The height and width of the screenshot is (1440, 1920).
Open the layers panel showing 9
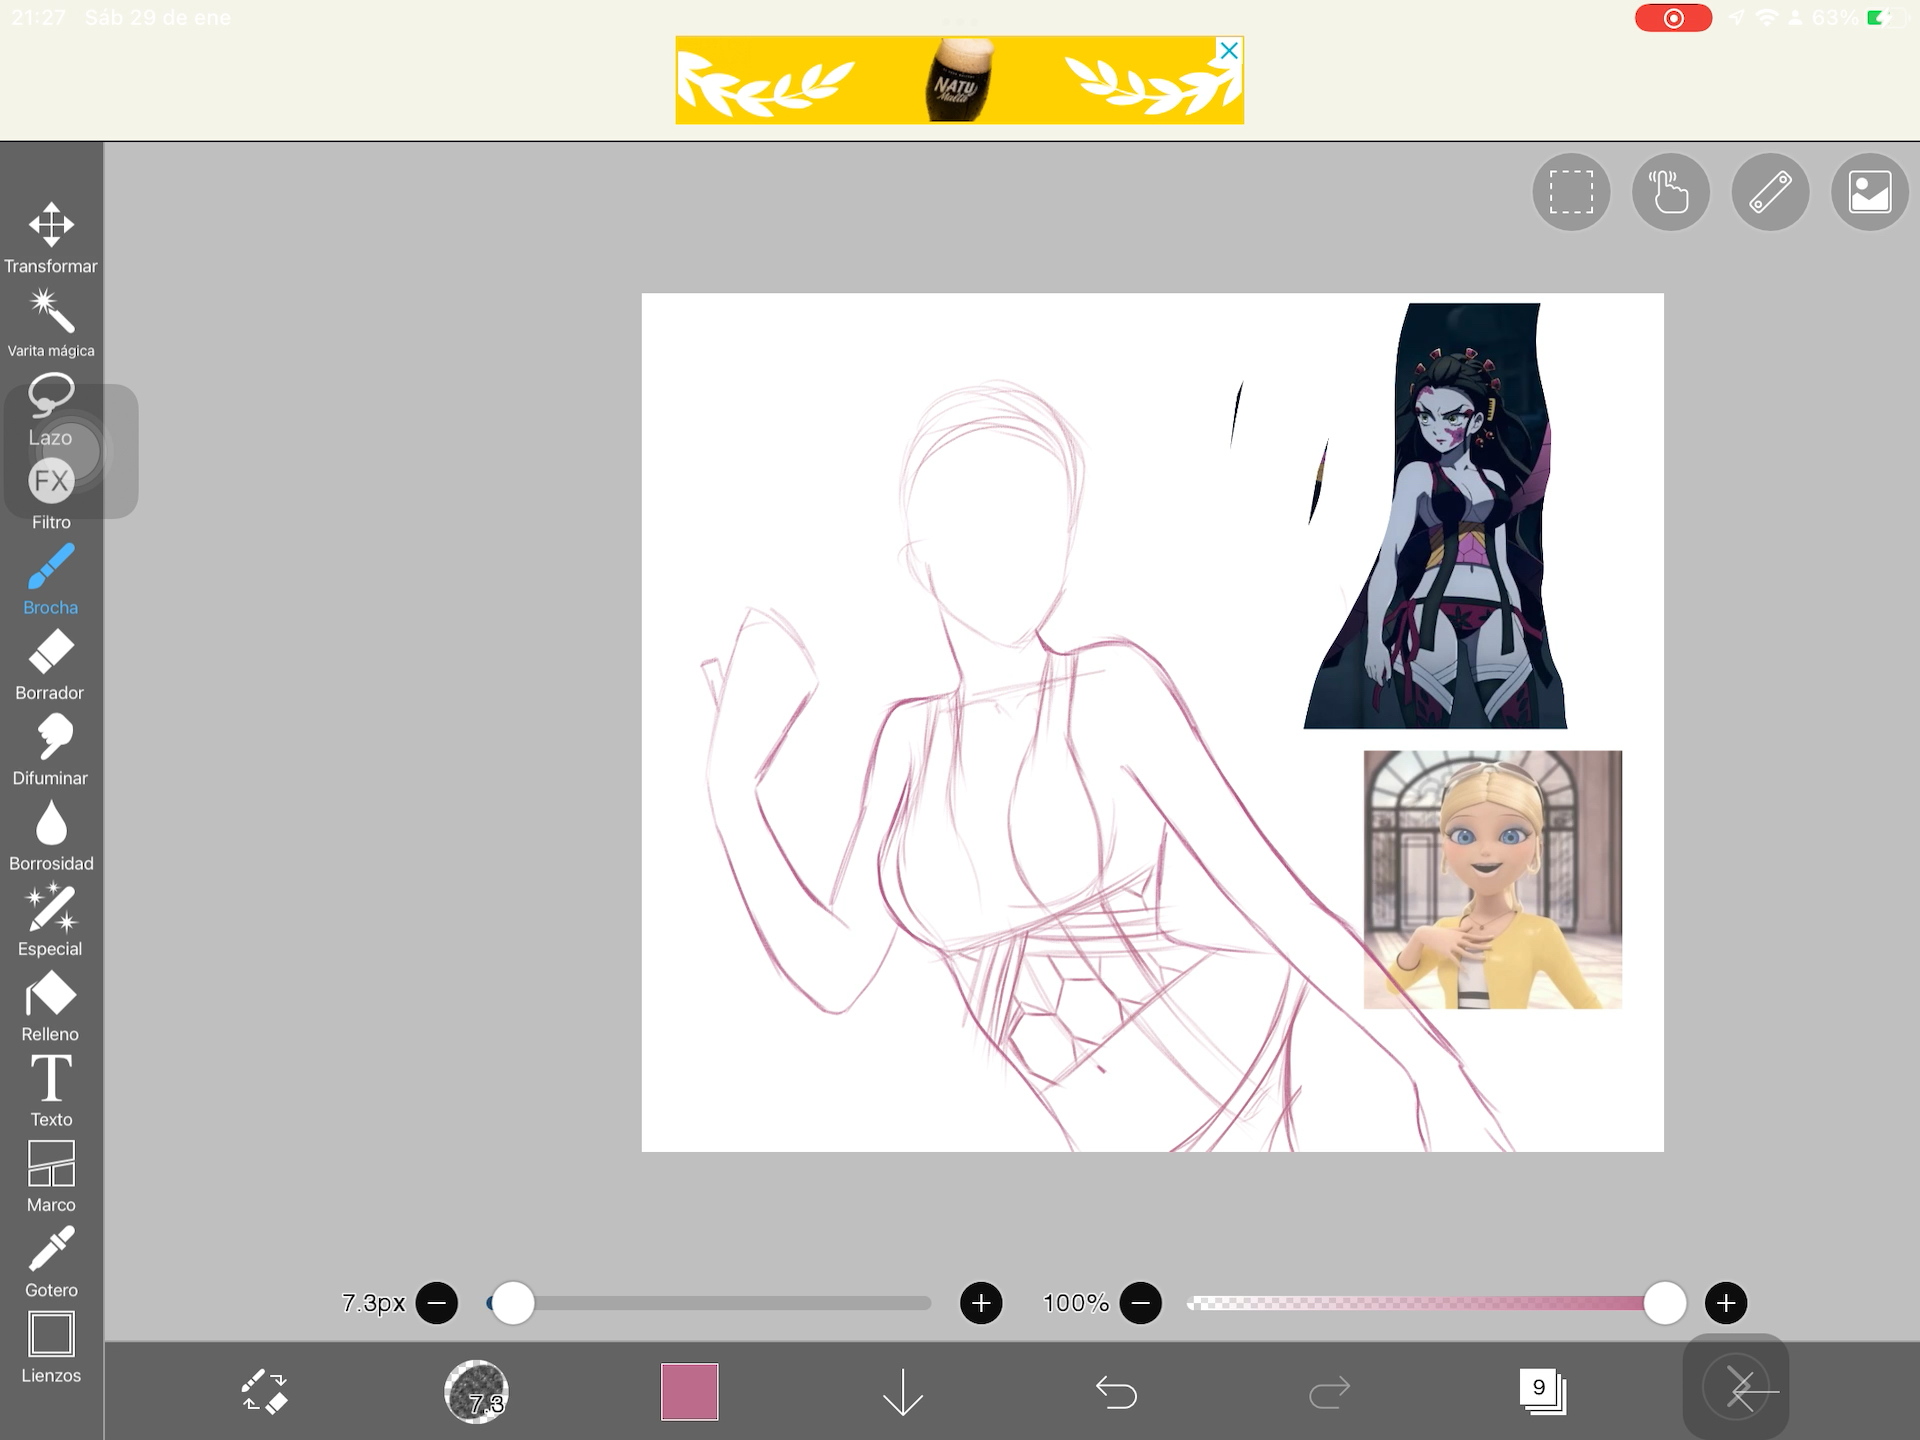coord(1542,1391)
